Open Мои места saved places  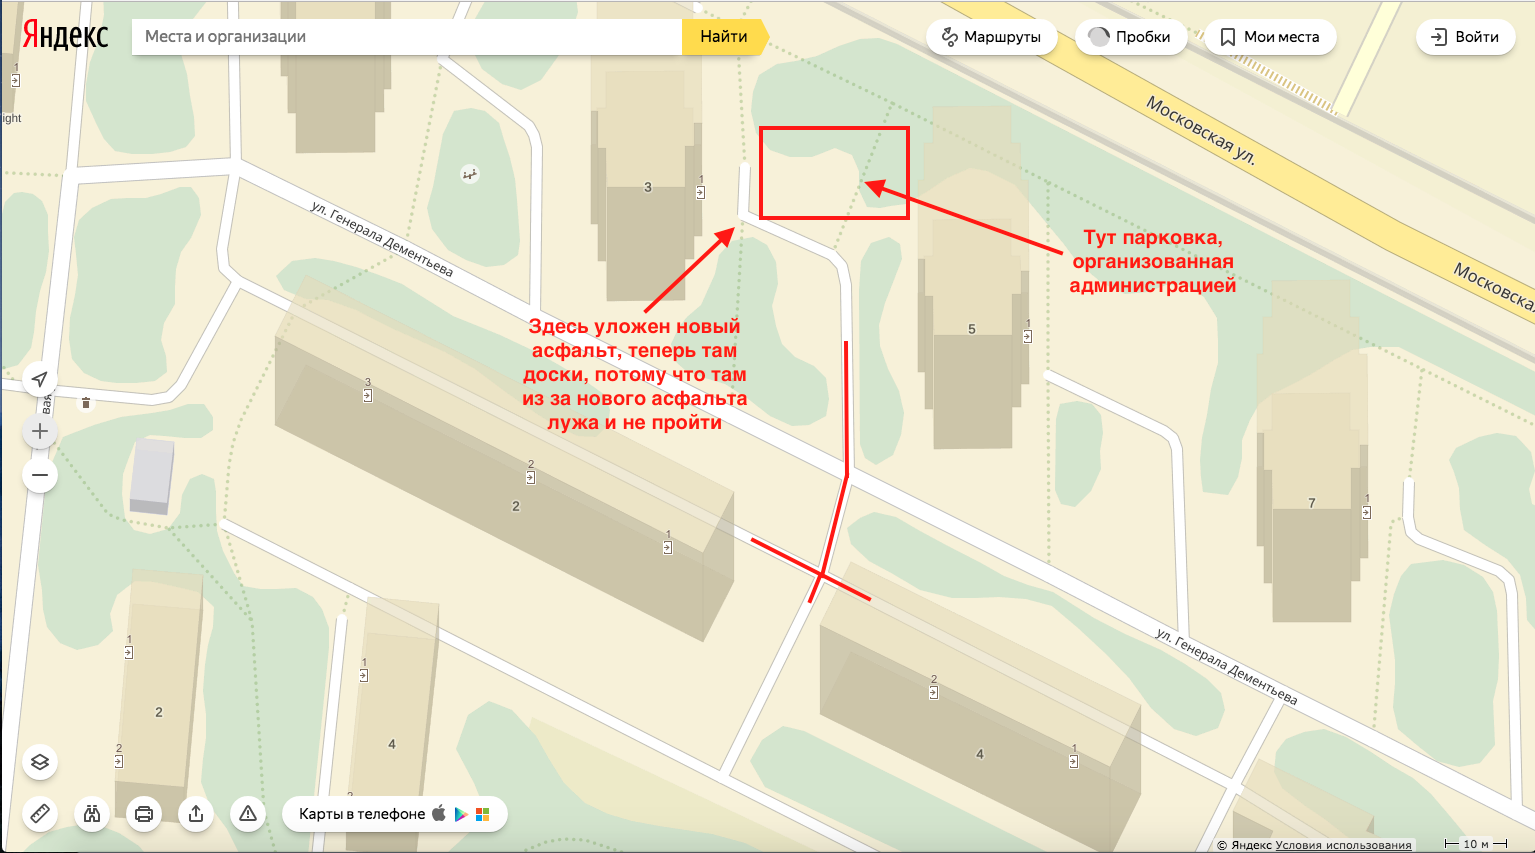[1269, 37]
